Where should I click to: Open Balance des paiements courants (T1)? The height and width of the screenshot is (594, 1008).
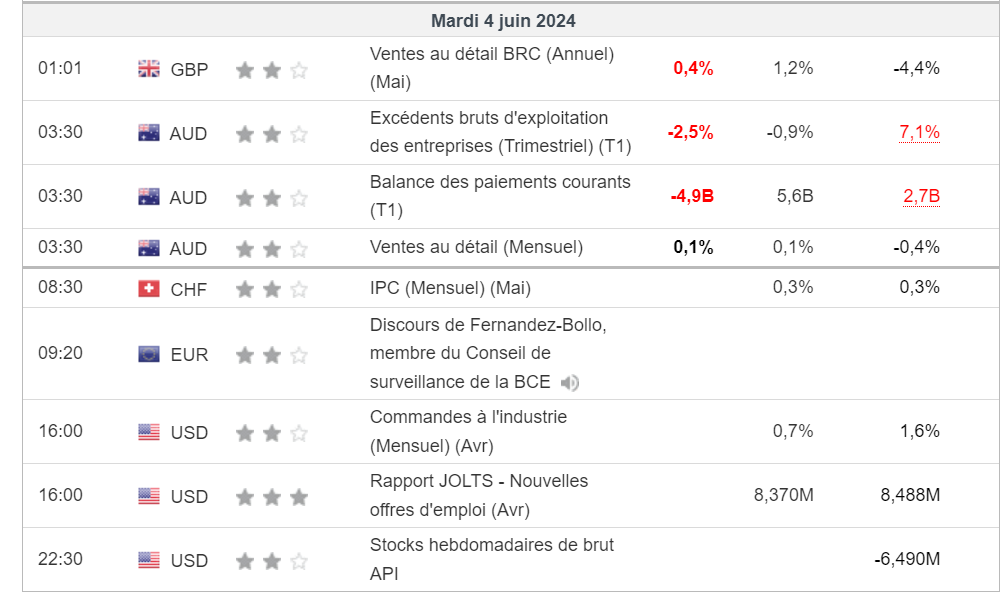[500, 196]
